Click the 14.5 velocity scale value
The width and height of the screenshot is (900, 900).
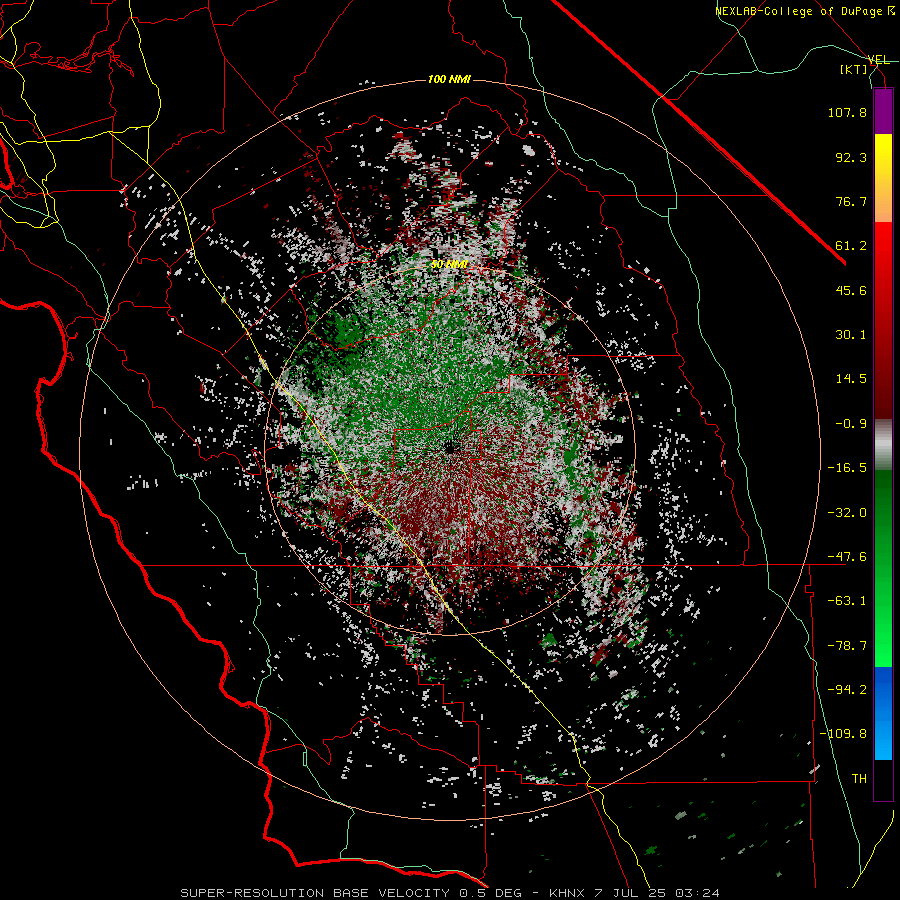(851, 379)
